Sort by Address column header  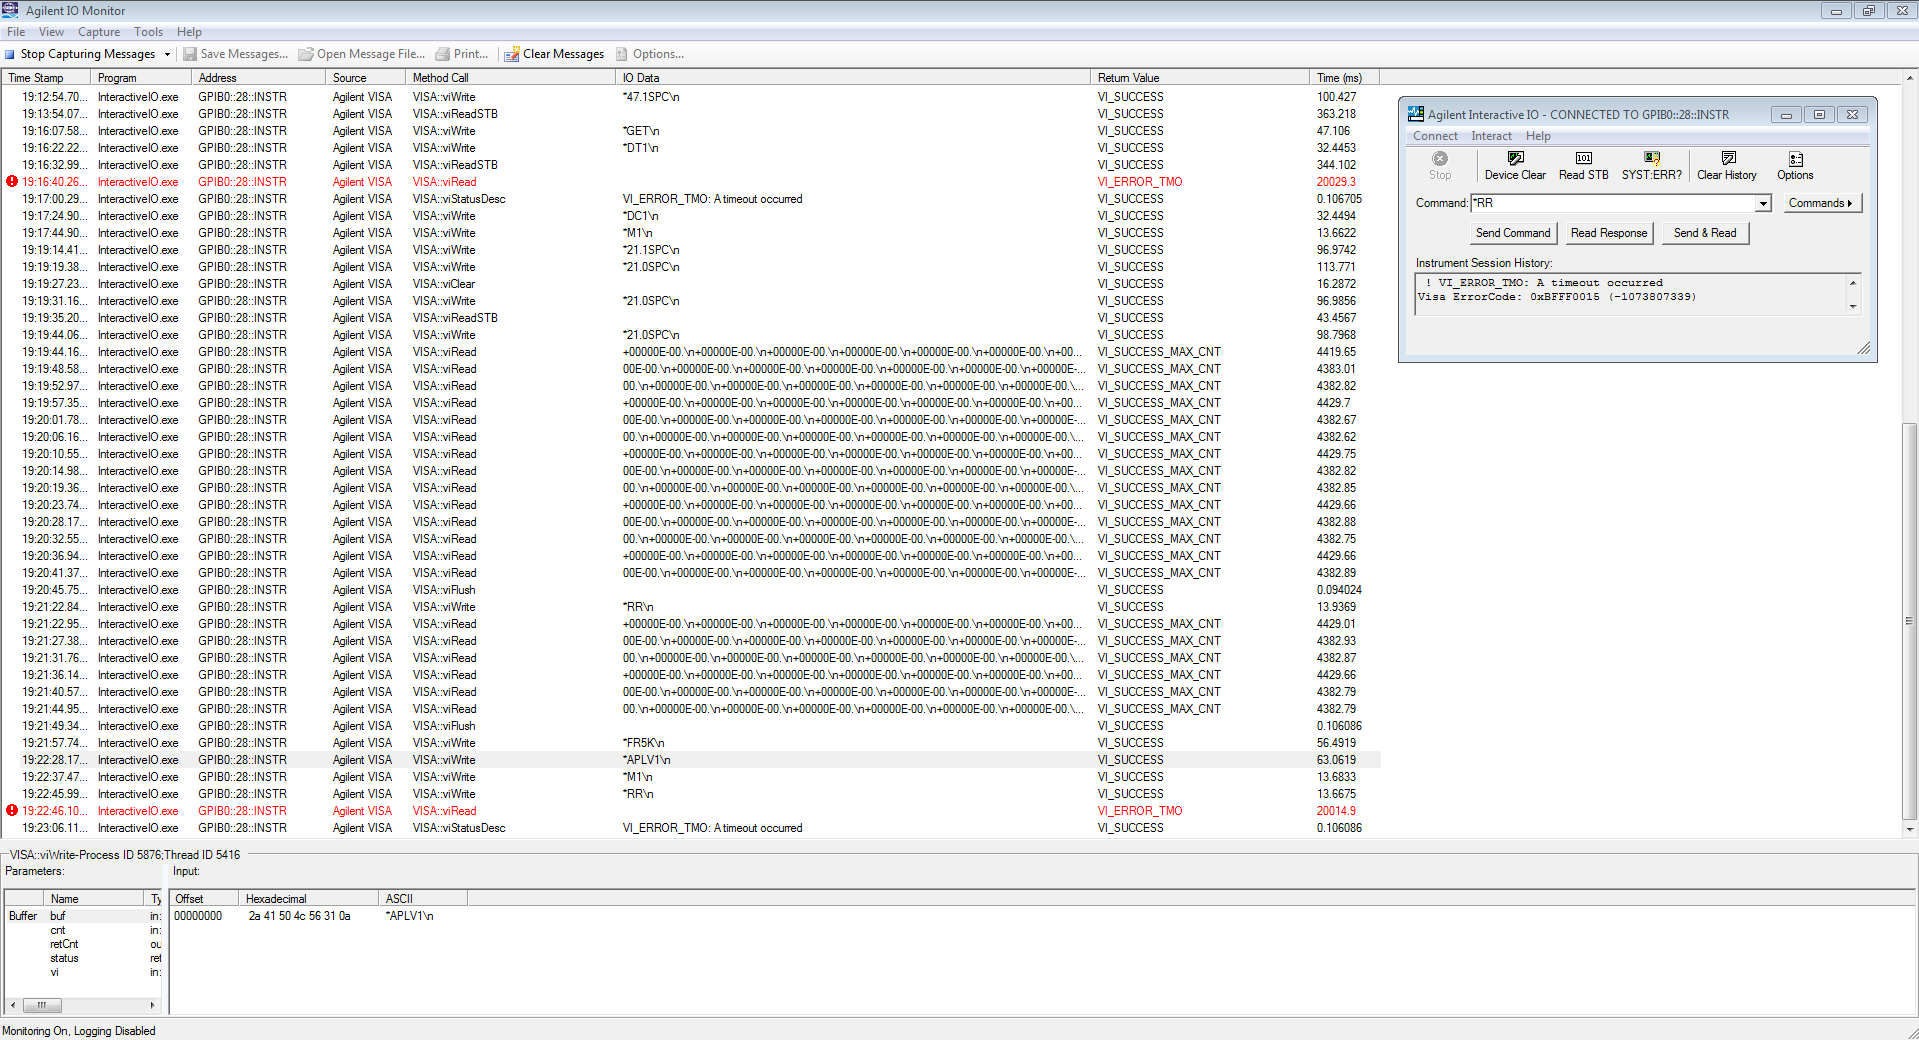[259, 77]
